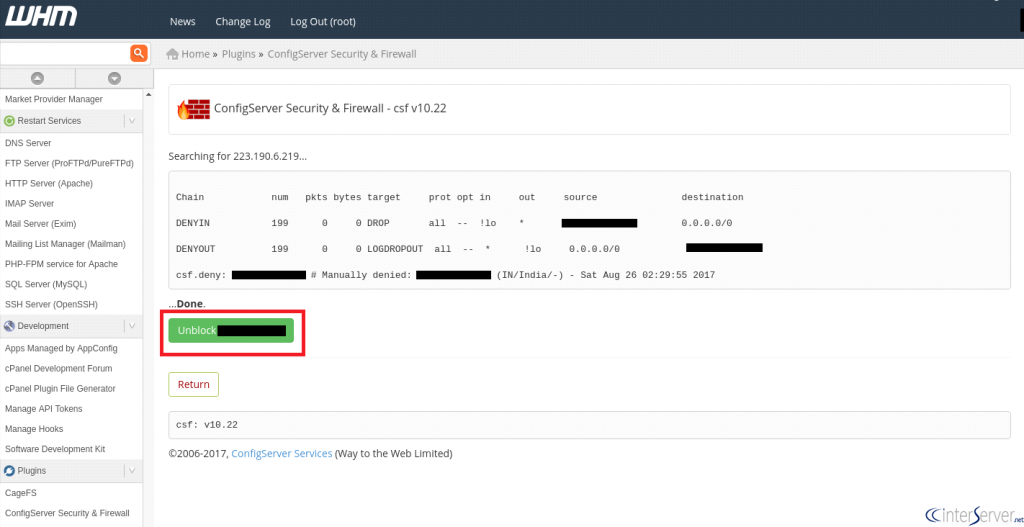This screenshot has width=1024, height=527.
Task: Click the ConfigServer Security & Firewall csf v10.22 title
Action: coord(330,109)
